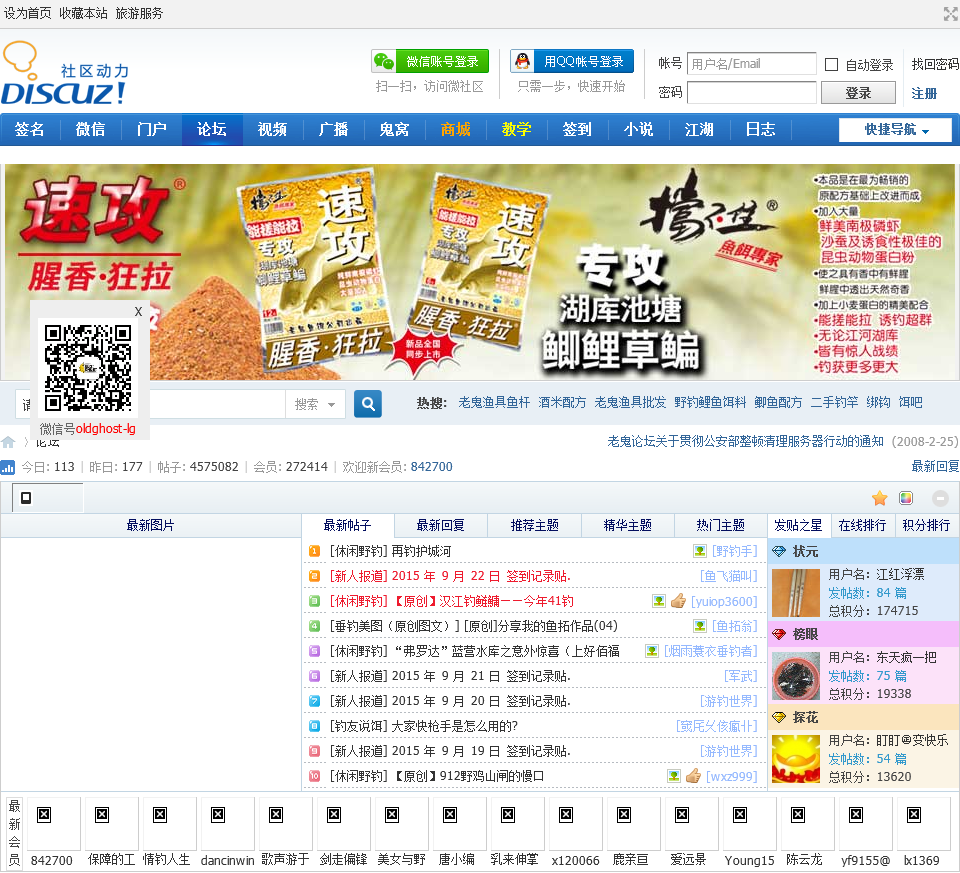Click the 榜眼 red diamond icon
The image size is (960, 873).
tap(779, 634)
